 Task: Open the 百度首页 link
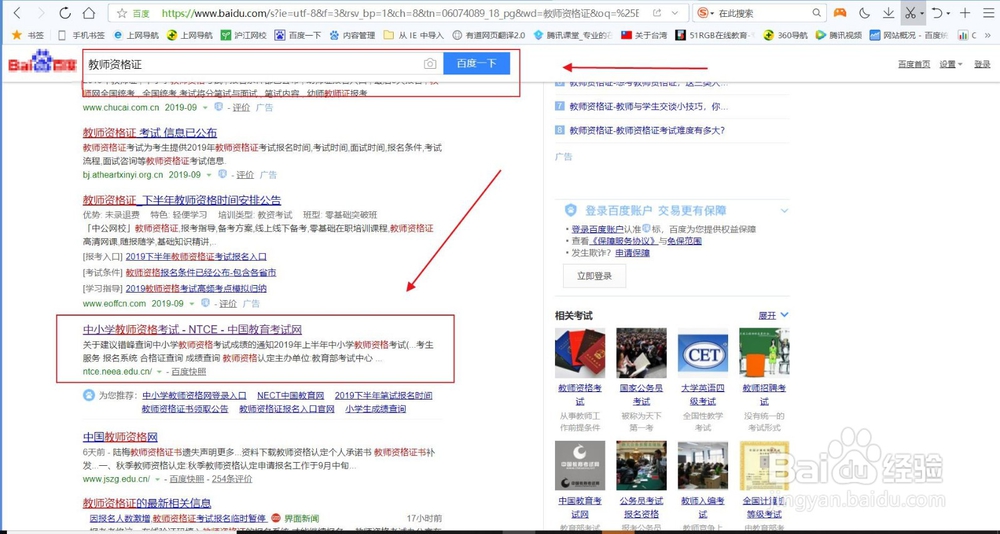914,64
